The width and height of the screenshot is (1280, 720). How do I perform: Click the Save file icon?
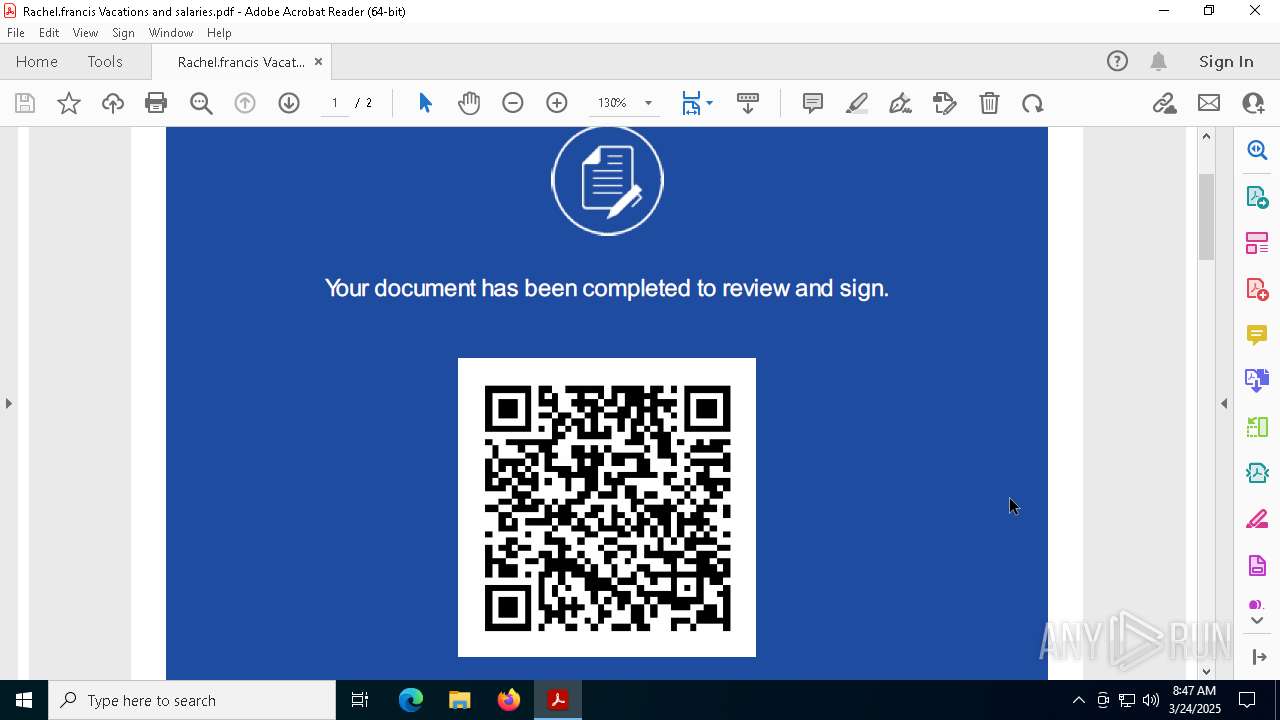click(25, 103)
